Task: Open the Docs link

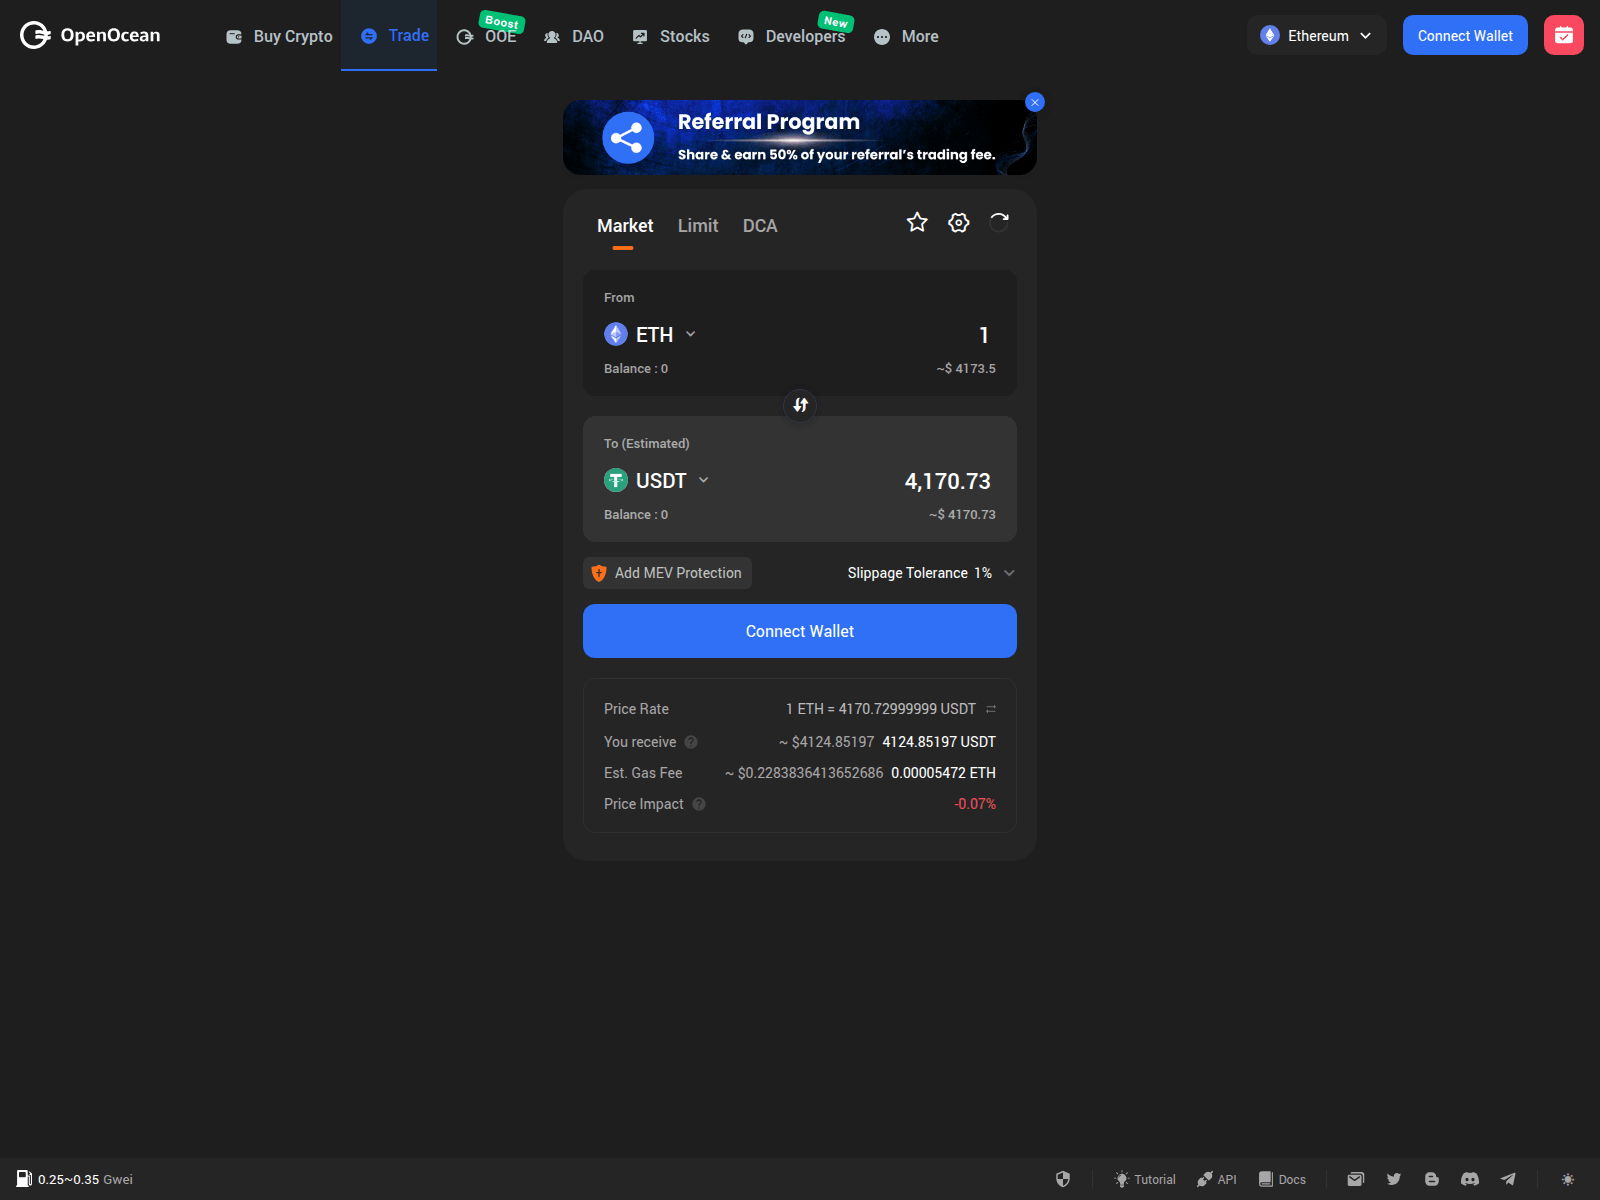Action: [1282, 1179]
